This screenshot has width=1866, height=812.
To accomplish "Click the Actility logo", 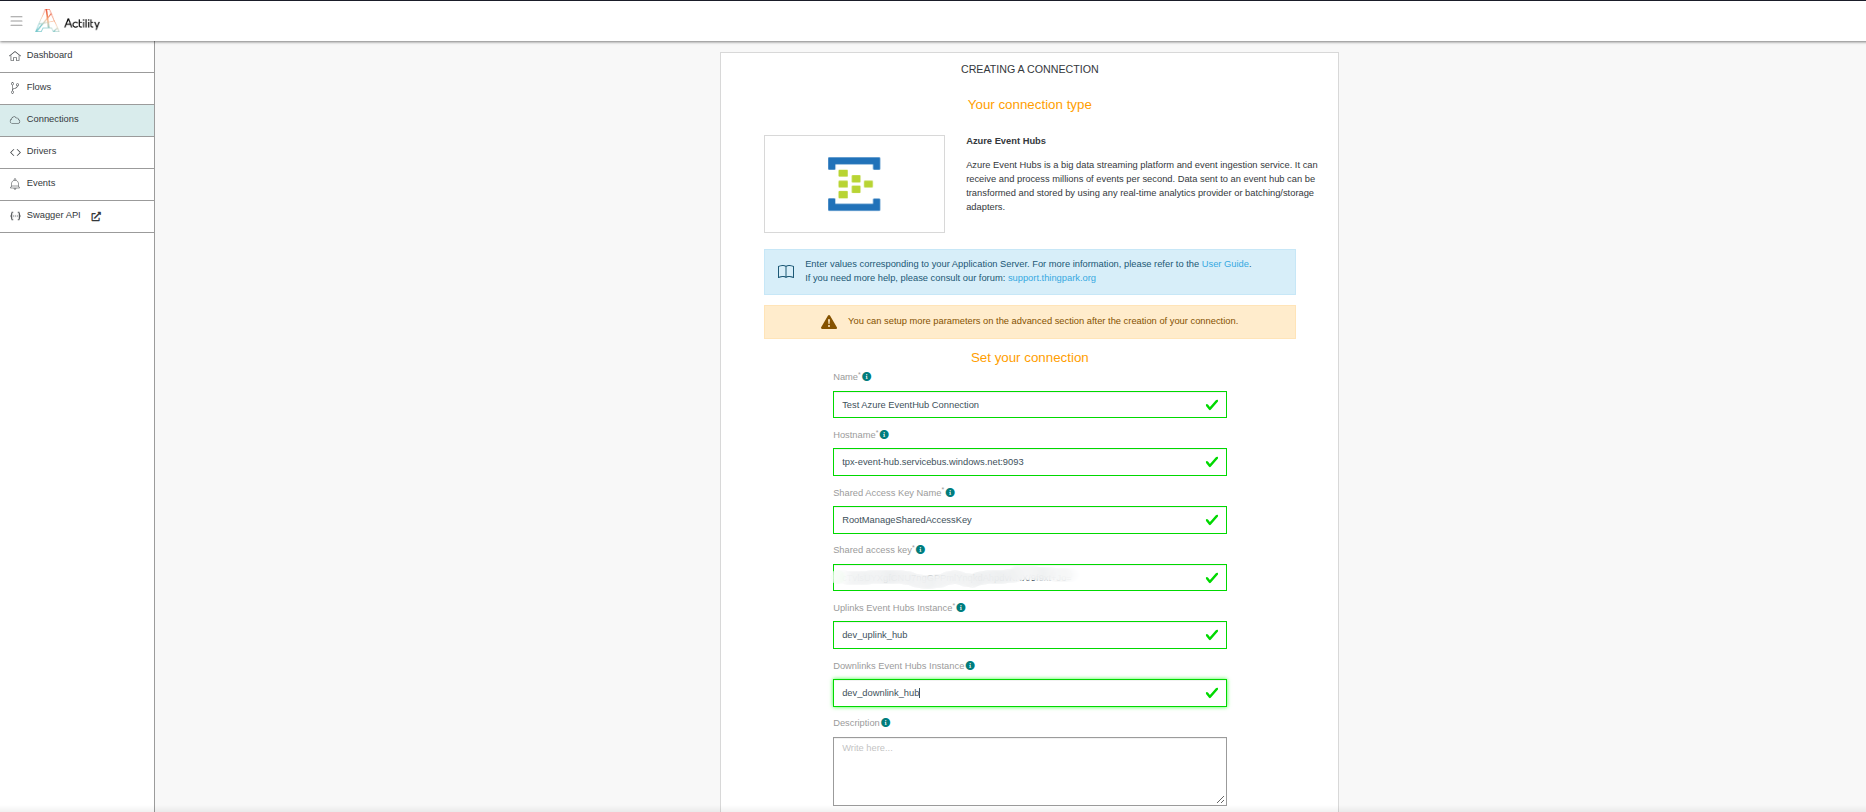I will [x=68, y=21].
